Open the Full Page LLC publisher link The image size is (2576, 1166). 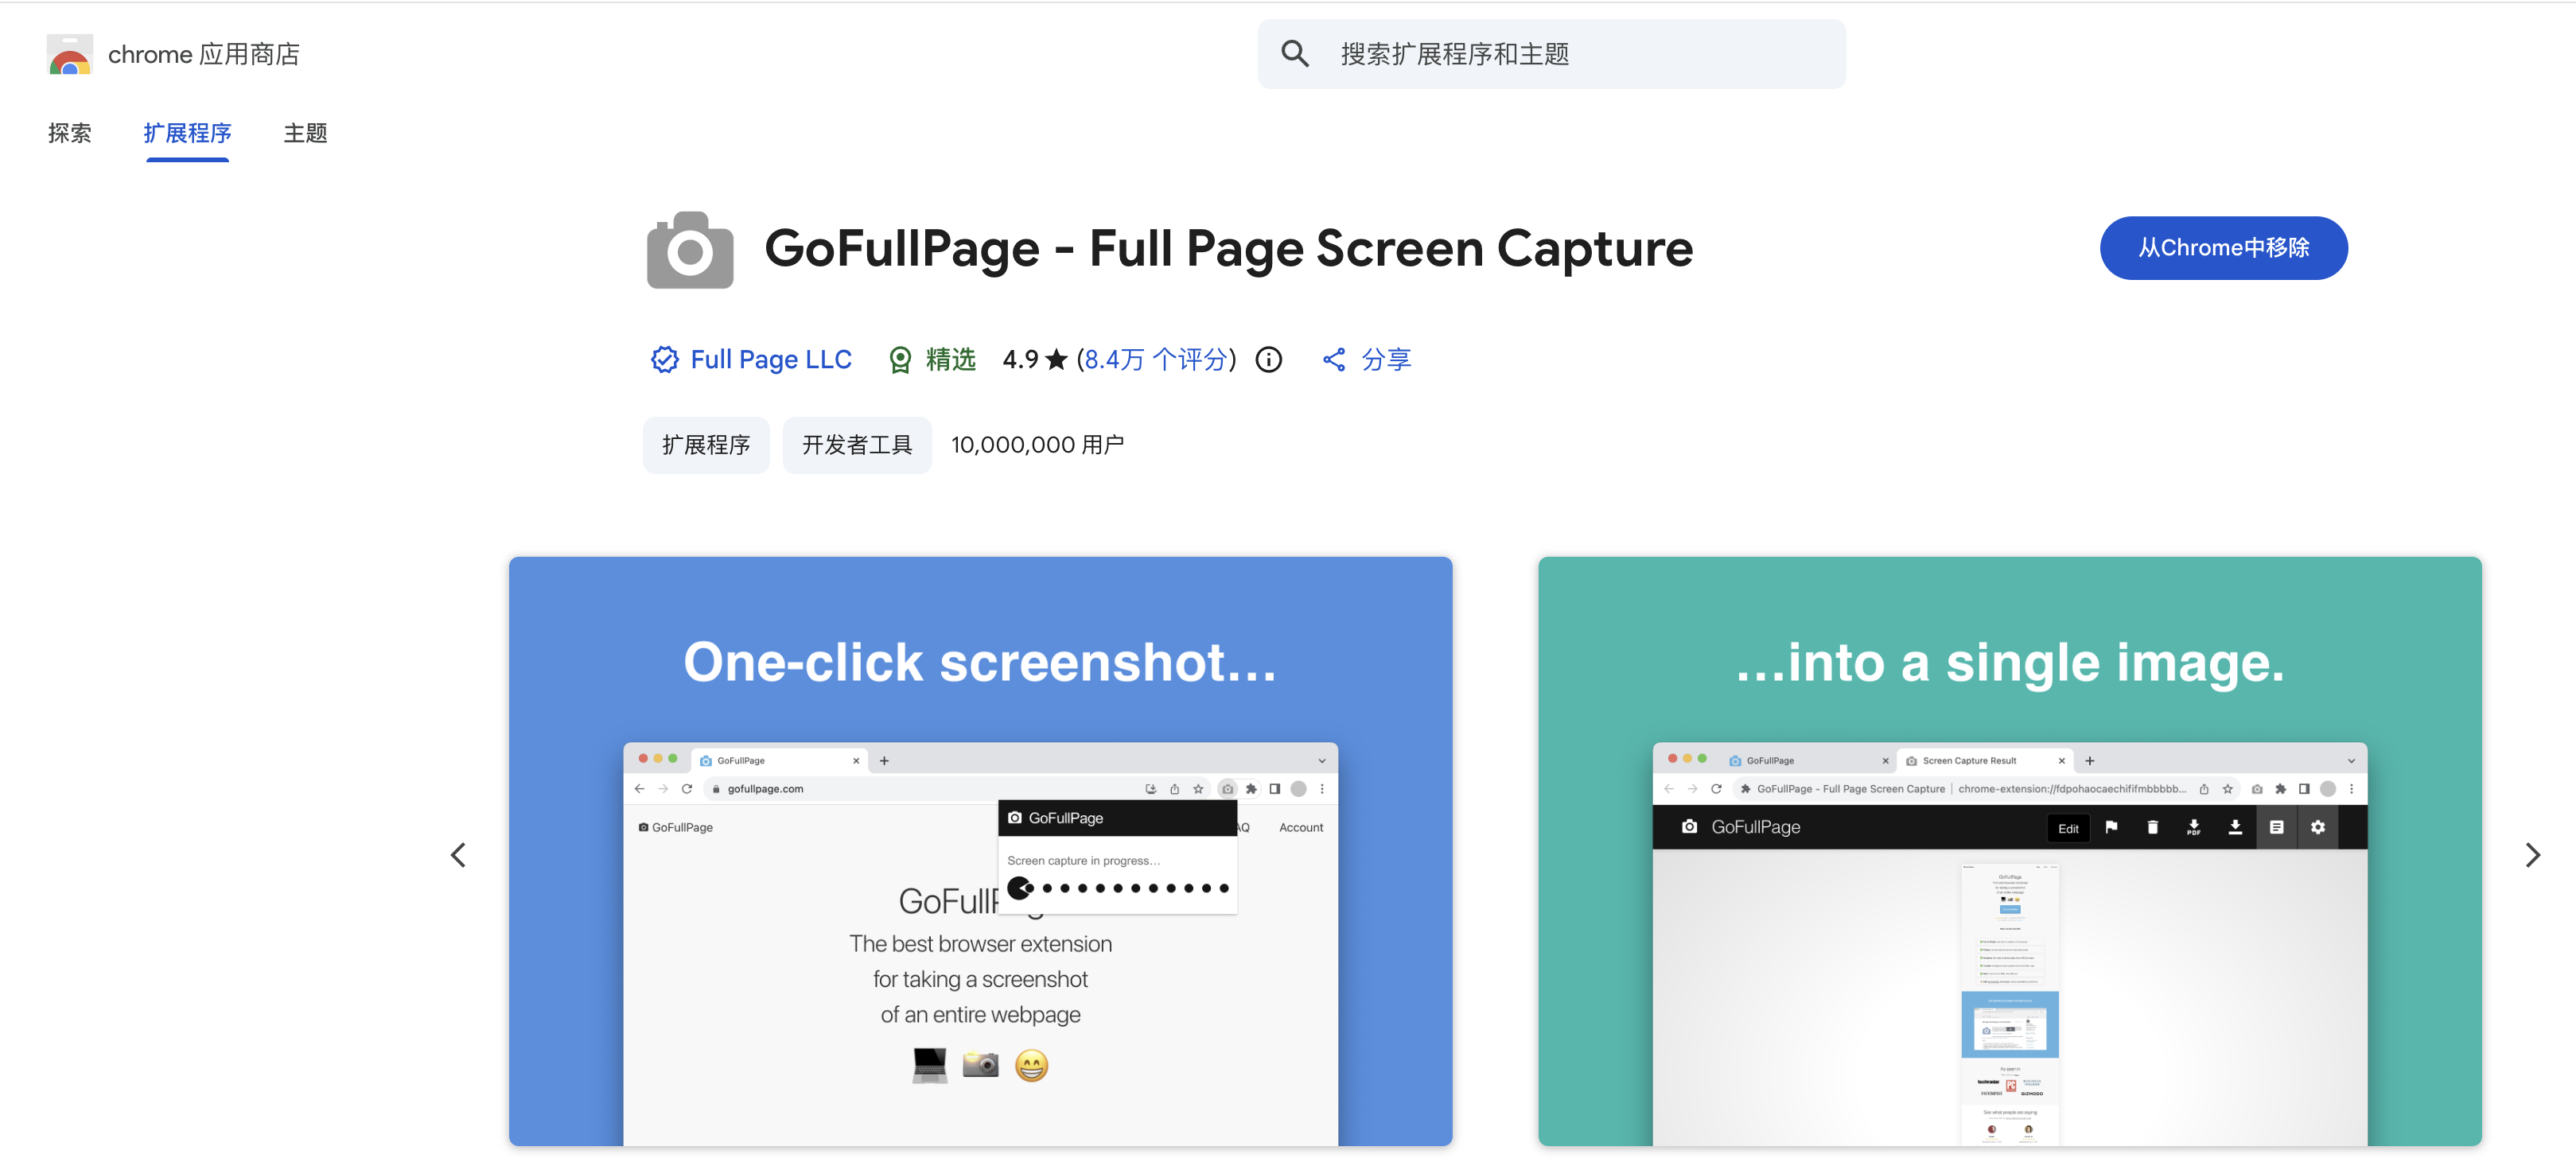[770, 360]
